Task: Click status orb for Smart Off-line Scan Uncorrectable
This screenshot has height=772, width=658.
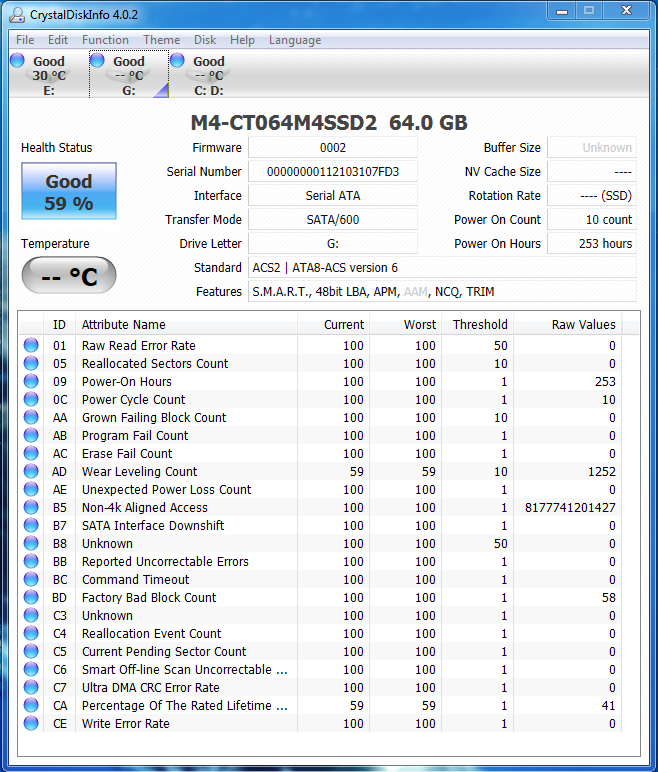Action: pyautogui.click(x=31, y=670)
